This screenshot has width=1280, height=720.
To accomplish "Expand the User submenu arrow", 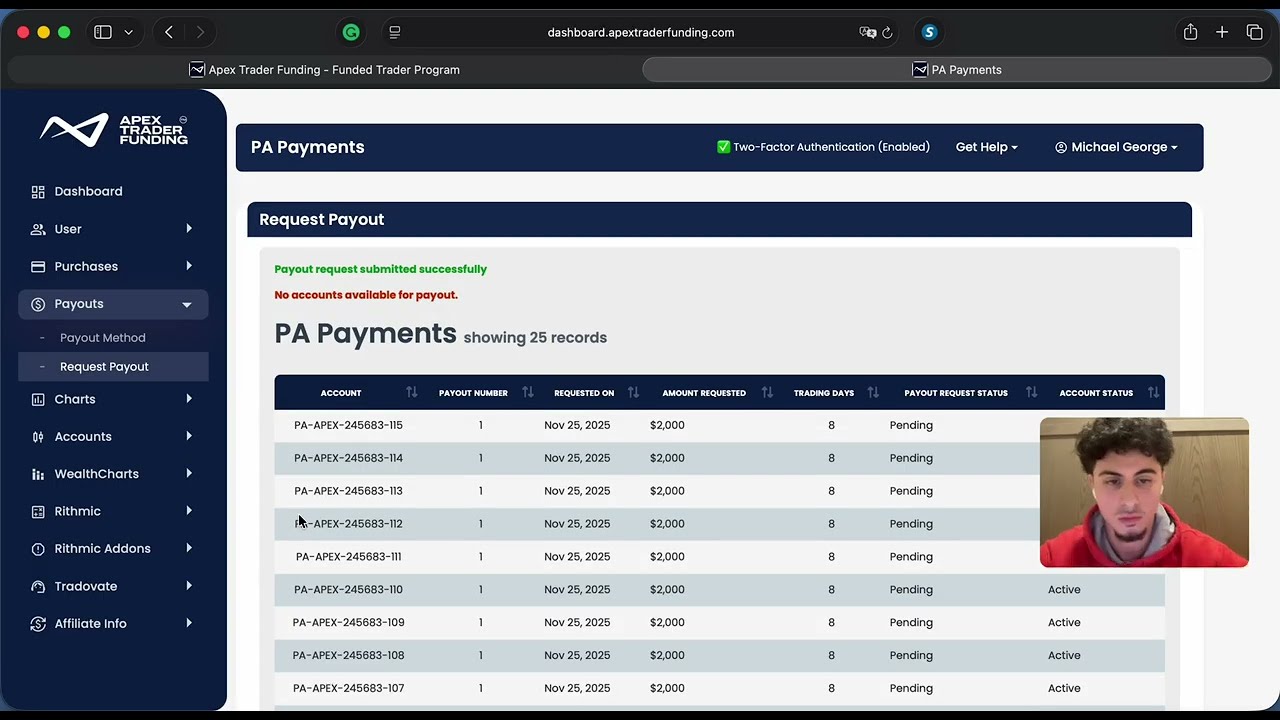I will pos(188,229).
